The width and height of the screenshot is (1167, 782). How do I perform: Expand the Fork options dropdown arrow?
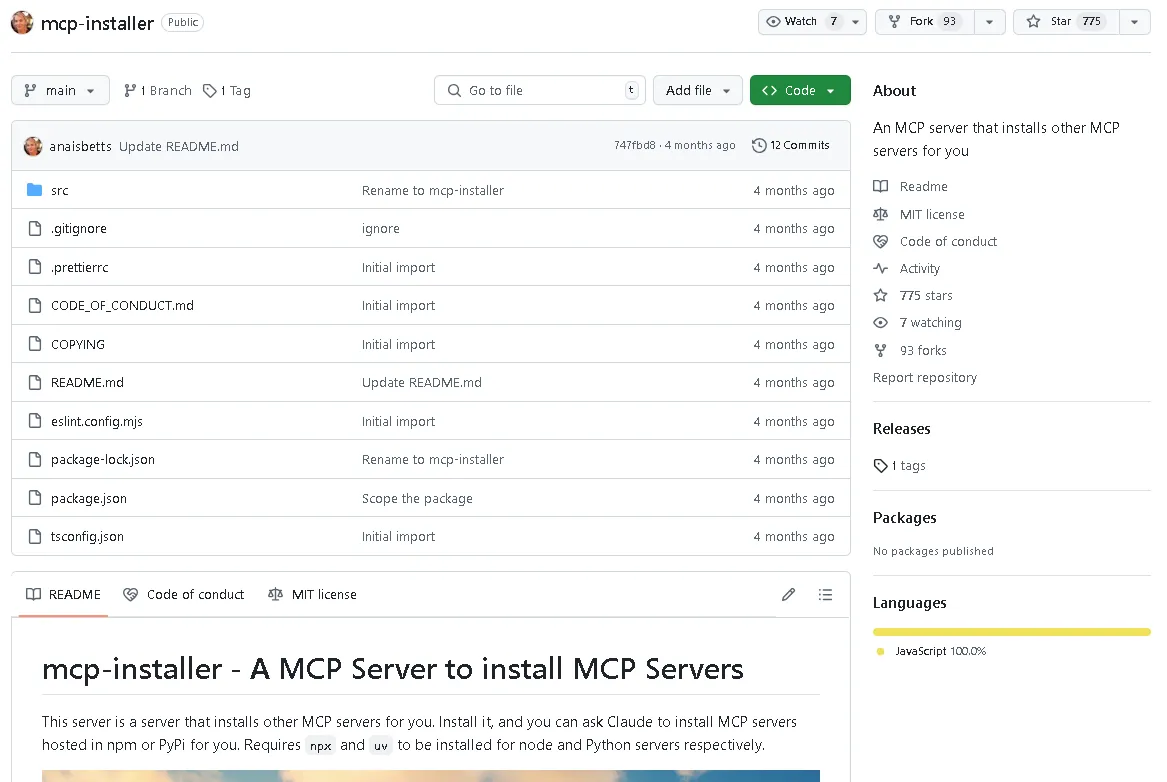[x=990, y=22]
